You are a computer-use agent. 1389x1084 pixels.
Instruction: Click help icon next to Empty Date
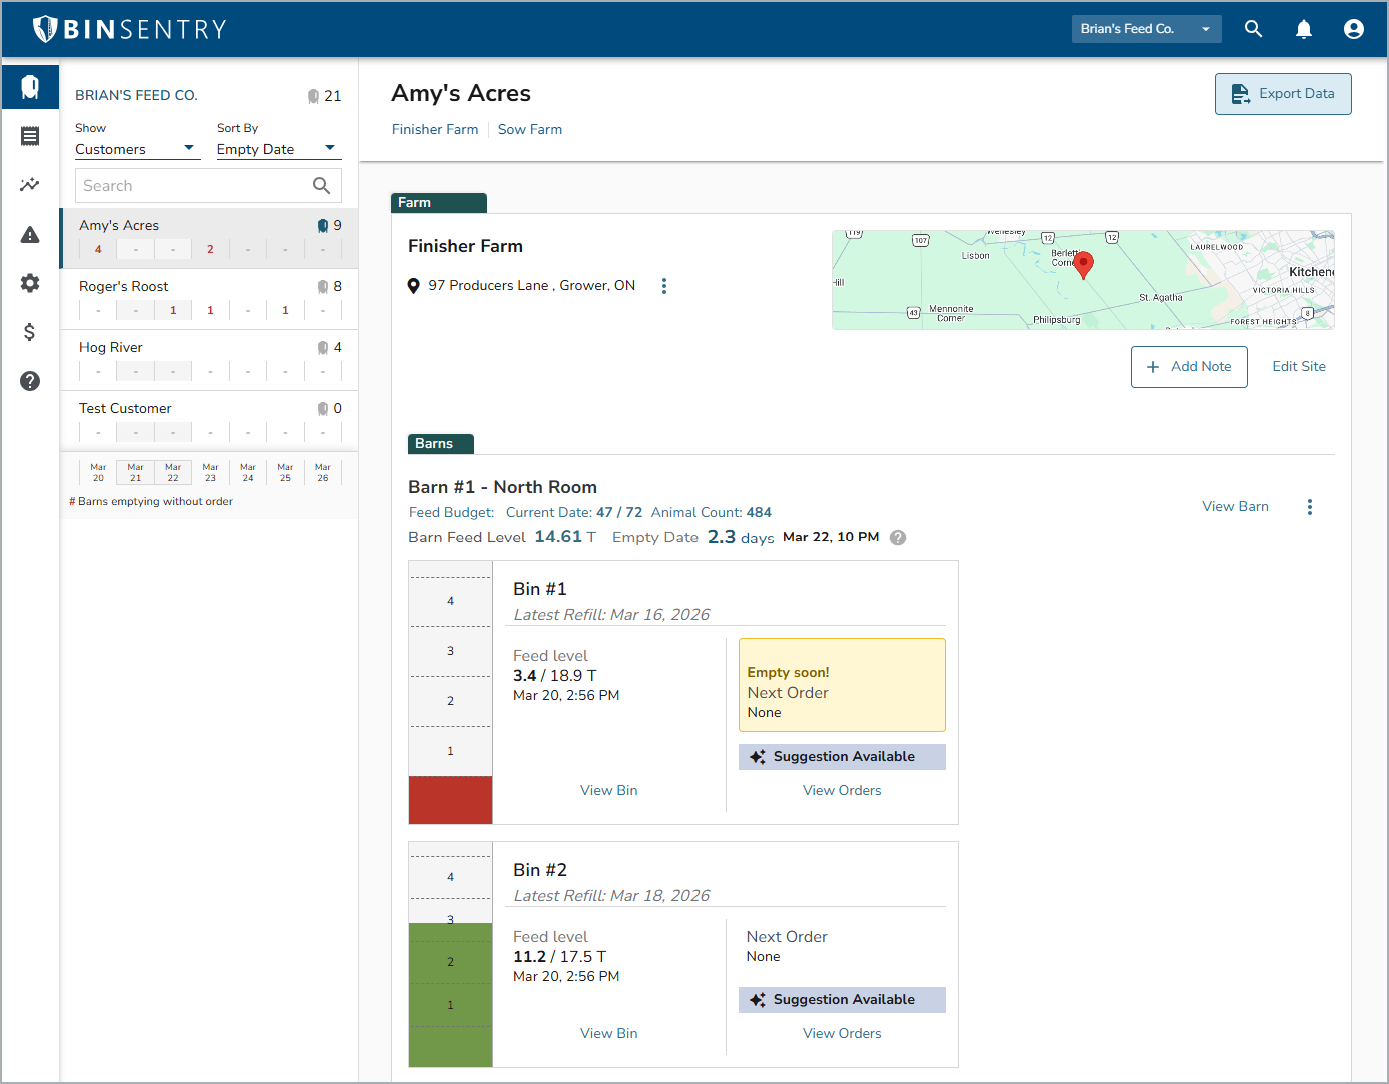click(x=898, y=538)
